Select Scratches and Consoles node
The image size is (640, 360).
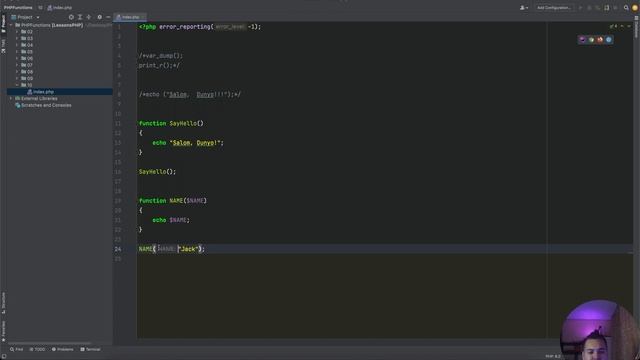pyautogui.click(x=43, y=105)
